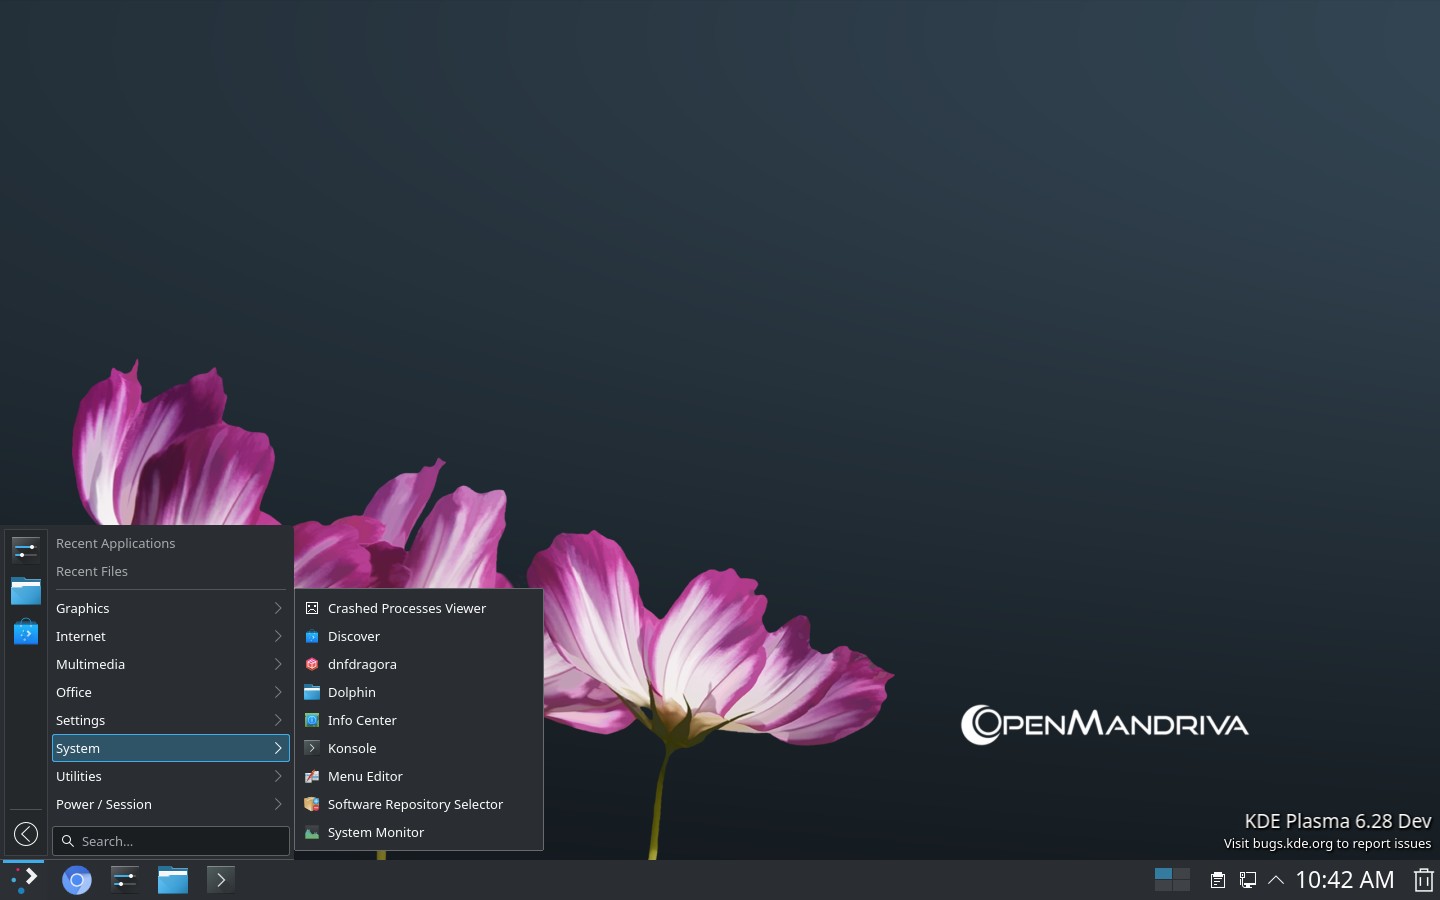Open Dolphin file manager taskbar icon

click(173, 880)
